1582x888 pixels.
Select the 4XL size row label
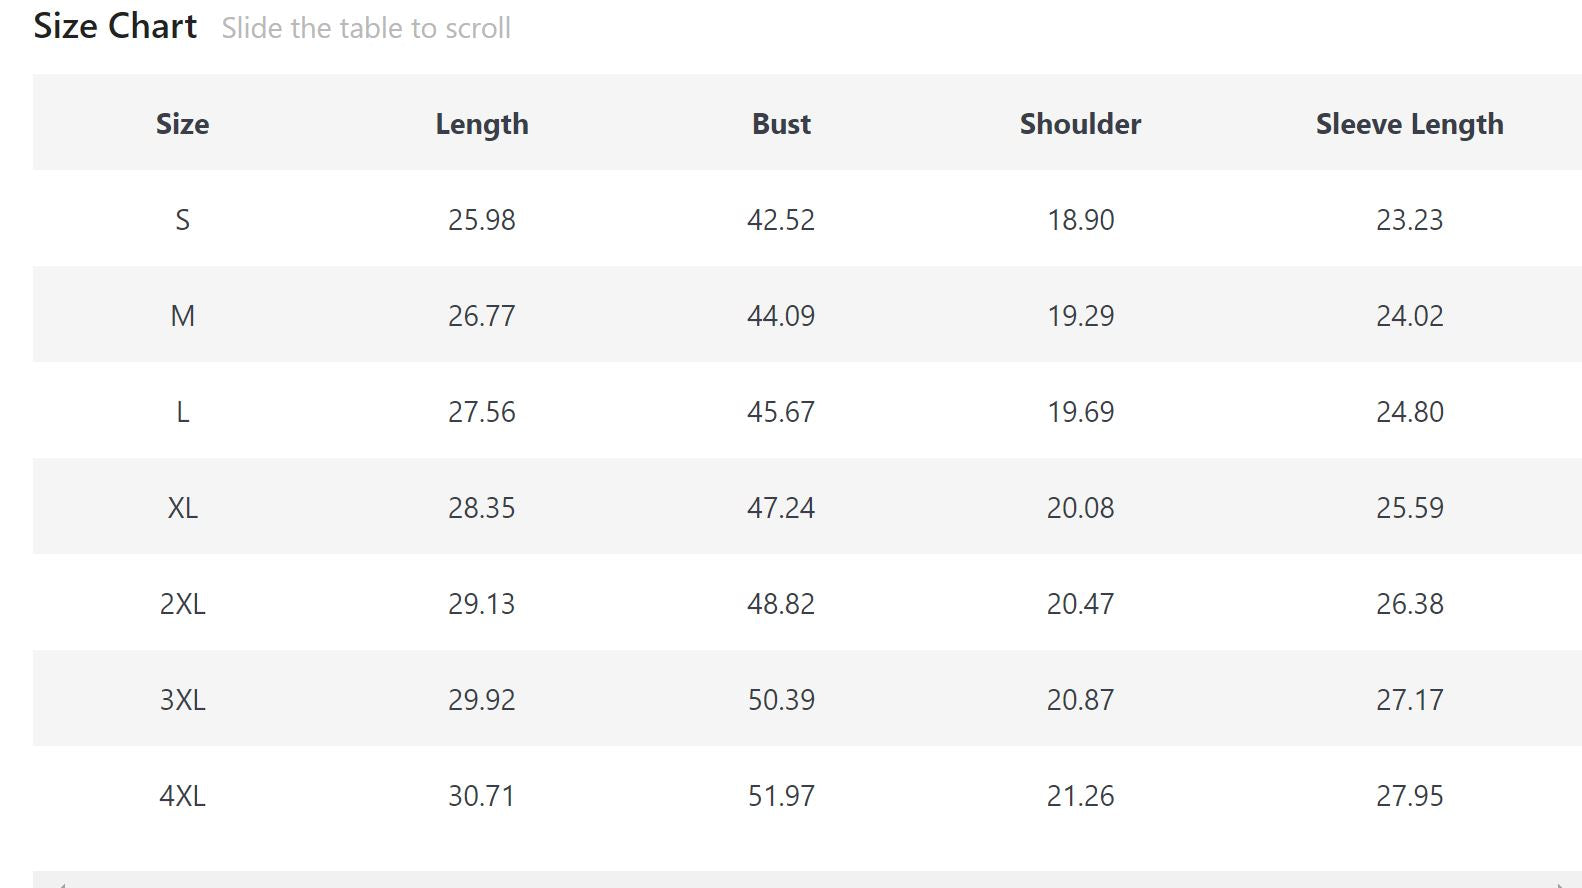(x=182, y=796)
